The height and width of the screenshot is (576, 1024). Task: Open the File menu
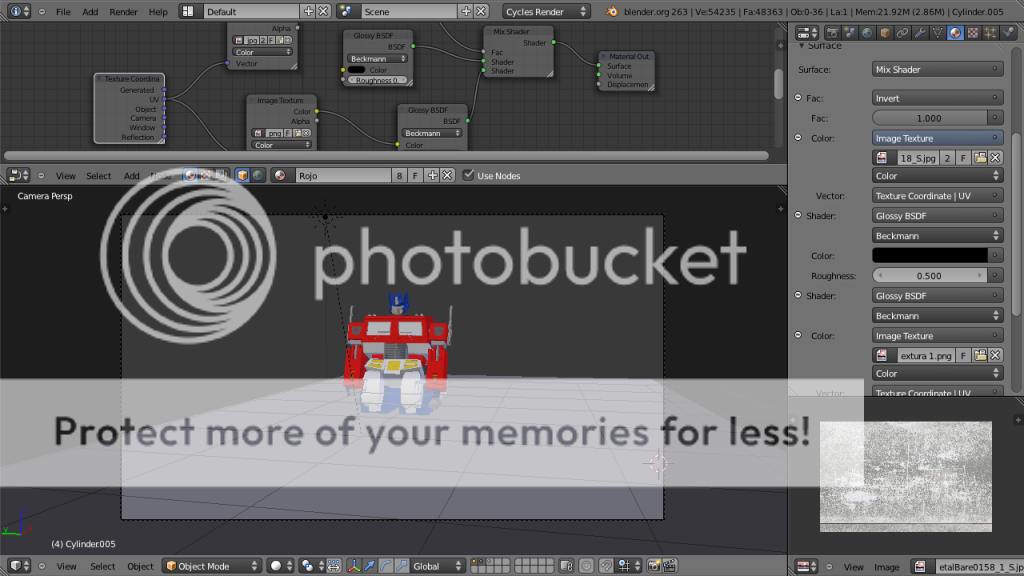(63, 12)
